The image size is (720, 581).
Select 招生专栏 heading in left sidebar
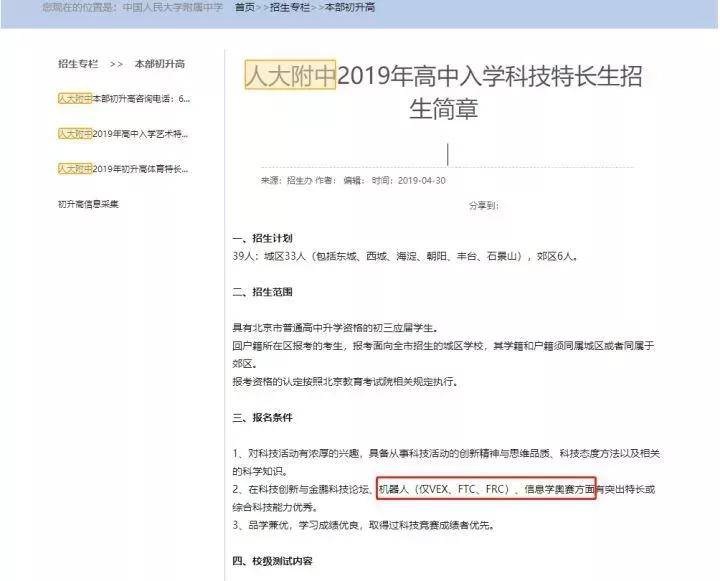78,64
